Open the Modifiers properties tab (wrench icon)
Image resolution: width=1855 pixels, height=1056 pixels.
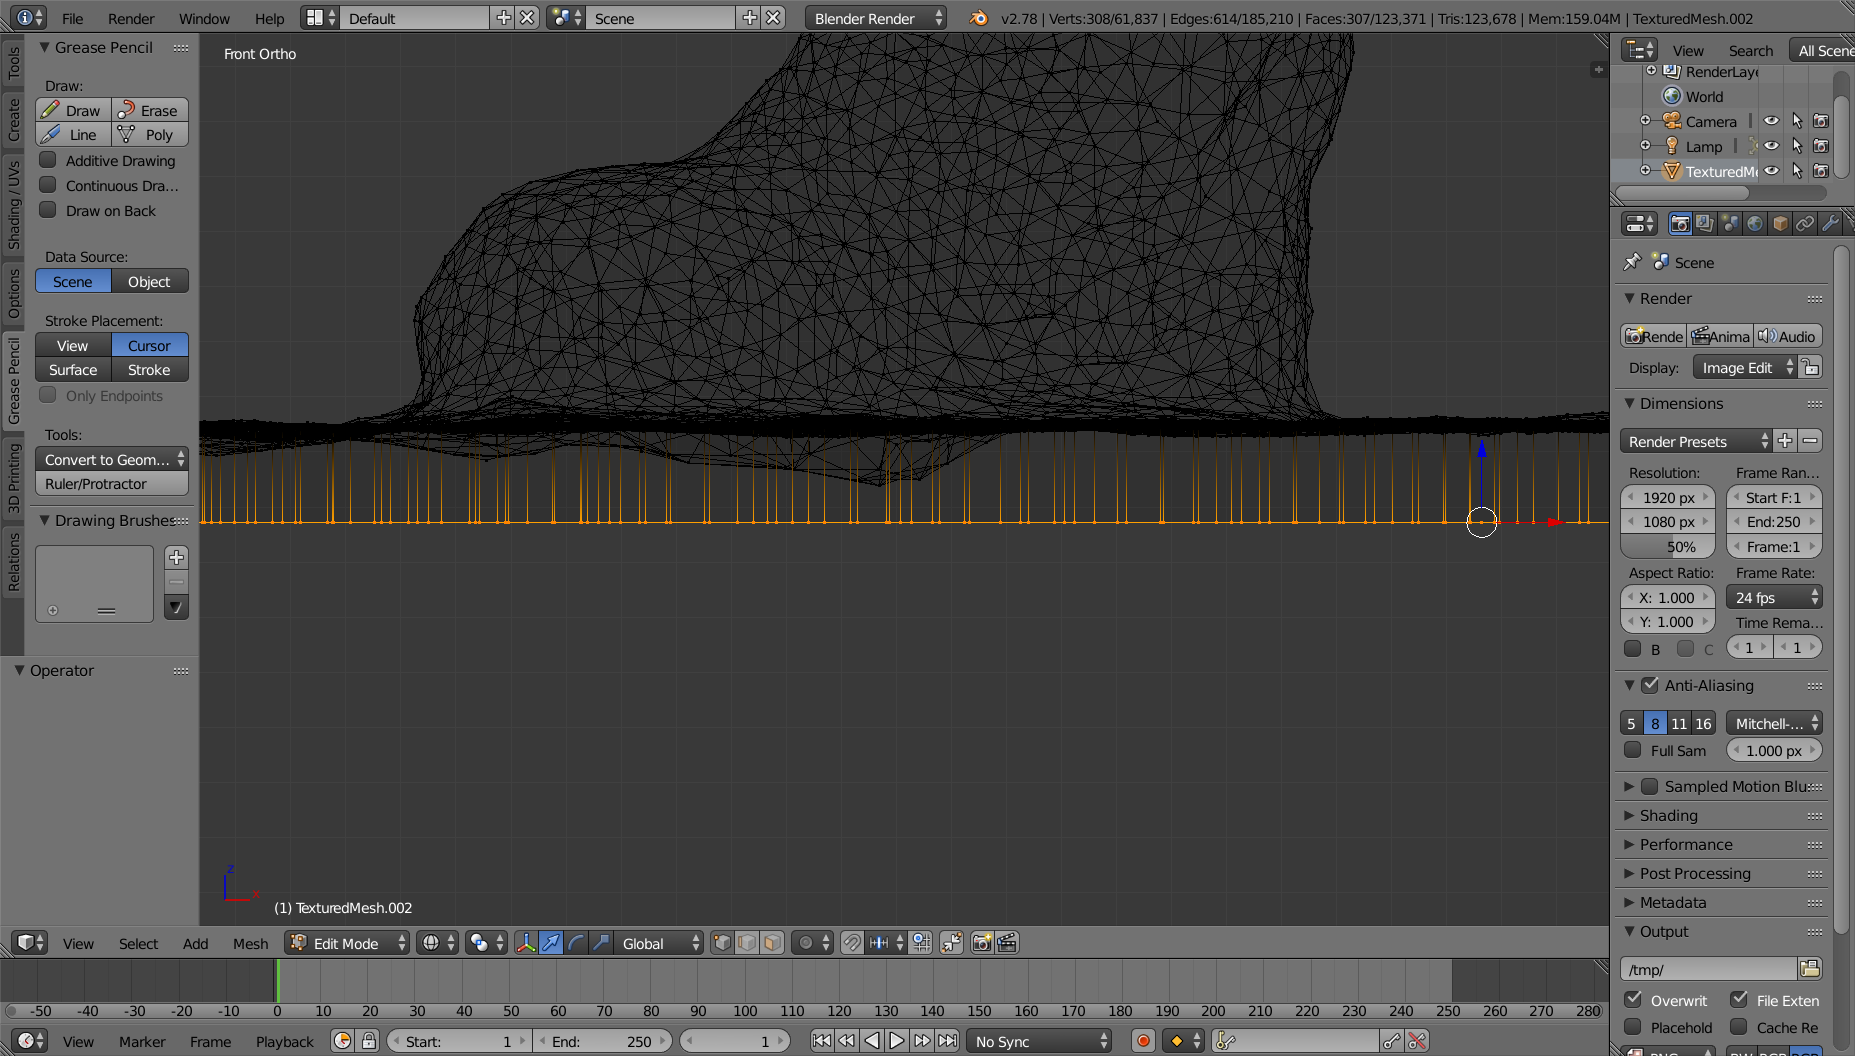(1830, 223)
